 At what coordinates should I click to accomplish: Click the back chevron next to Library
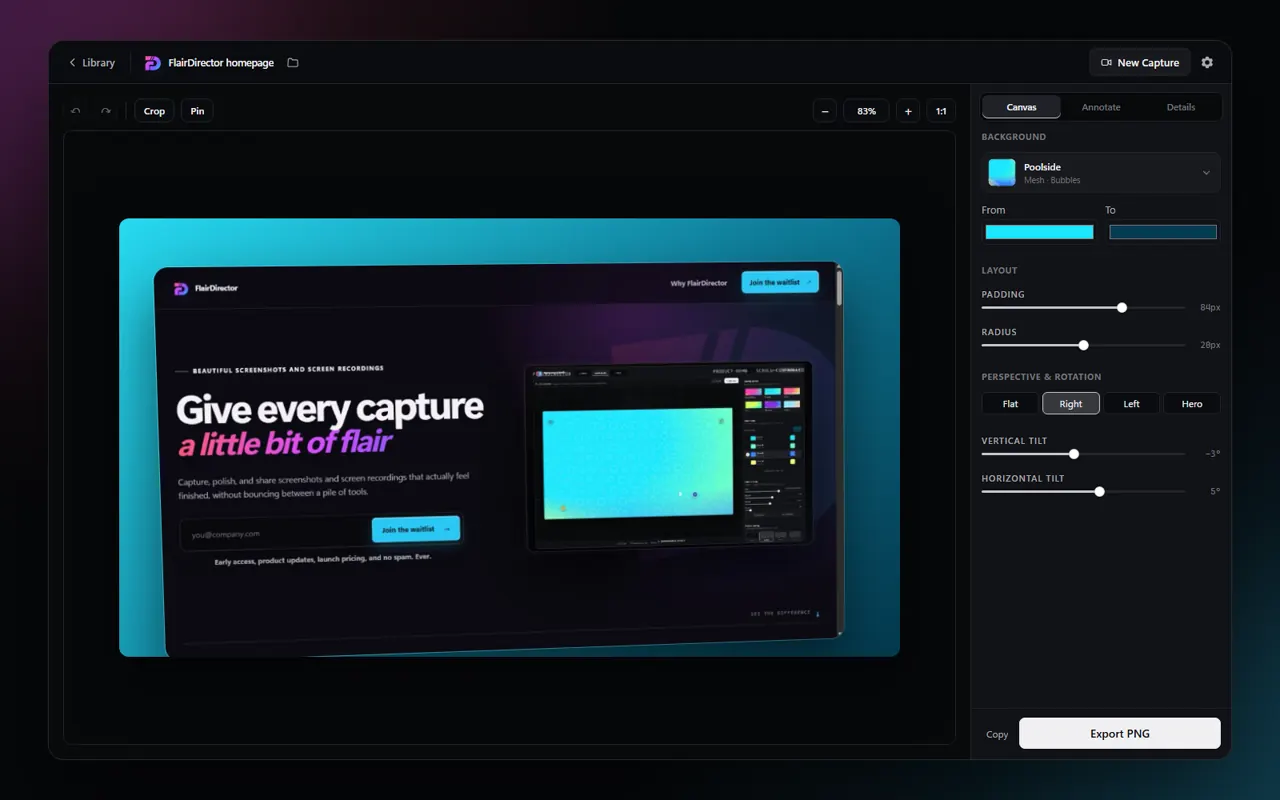click(x=72, y=63)
